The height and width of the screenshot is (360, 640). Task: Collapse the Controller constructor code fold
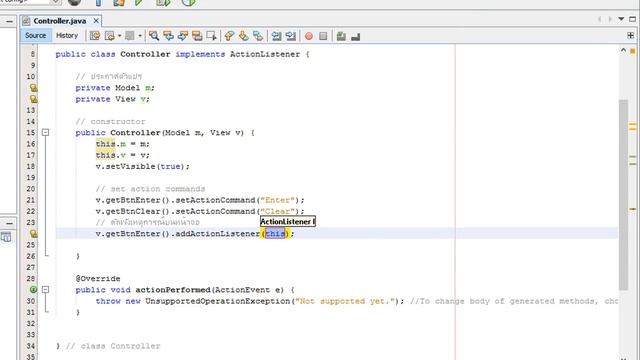coord(45,132)
